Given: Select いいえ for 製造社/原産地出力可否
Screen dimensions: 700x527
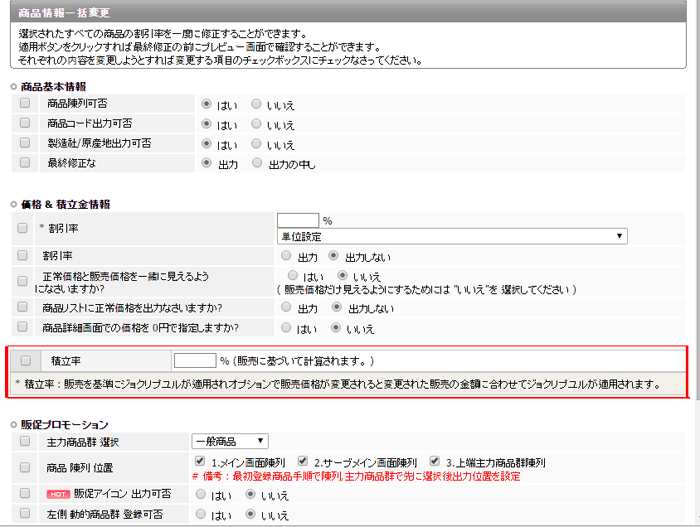Looking at the screenshot, I should click(x=257, y=144).
